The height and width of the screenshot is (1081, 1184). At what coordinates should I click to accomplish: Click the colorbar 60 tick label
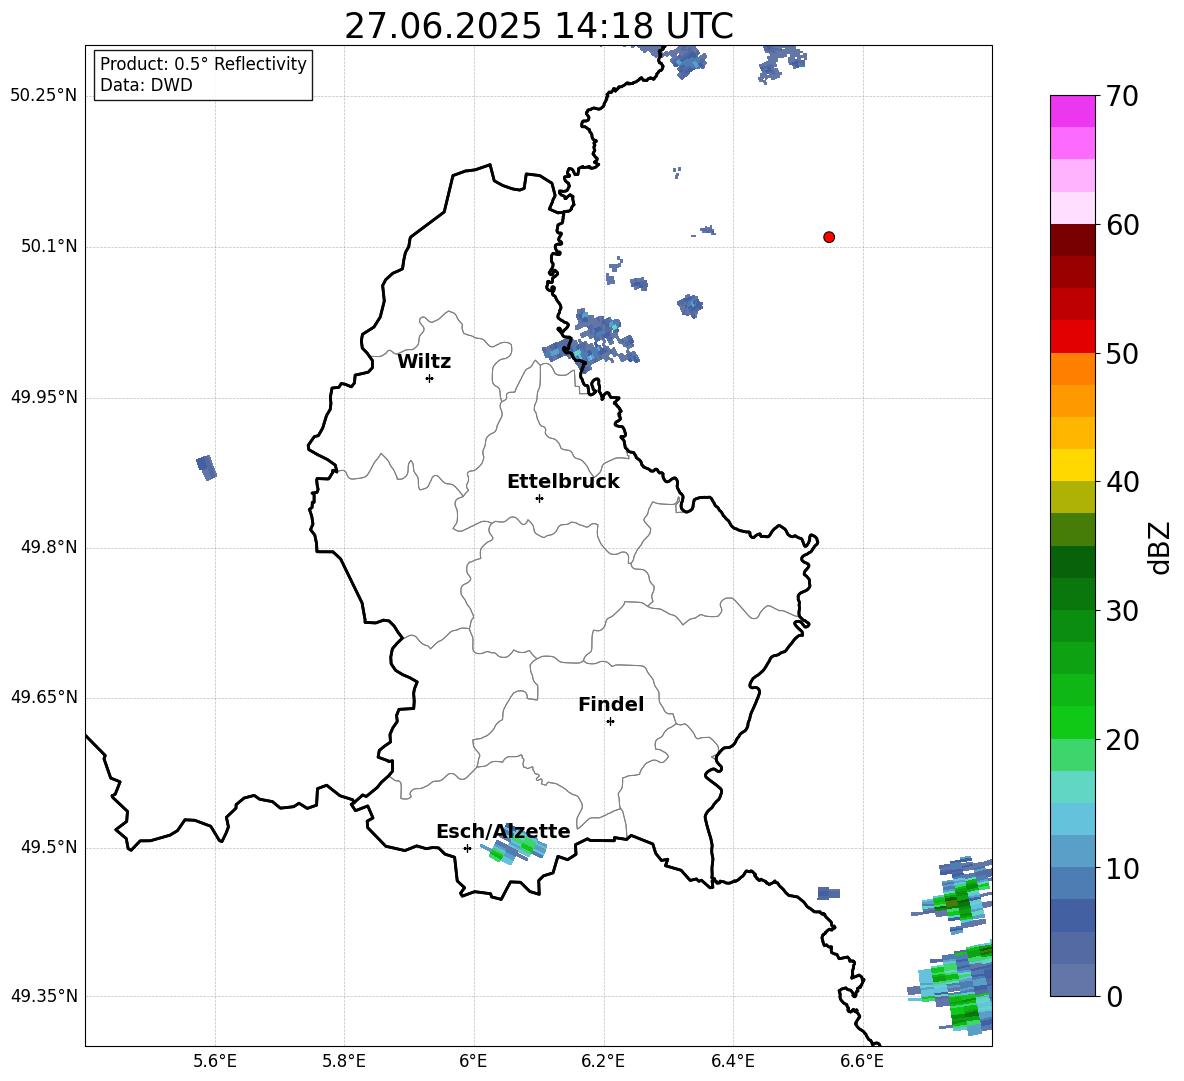(1122, 225)
